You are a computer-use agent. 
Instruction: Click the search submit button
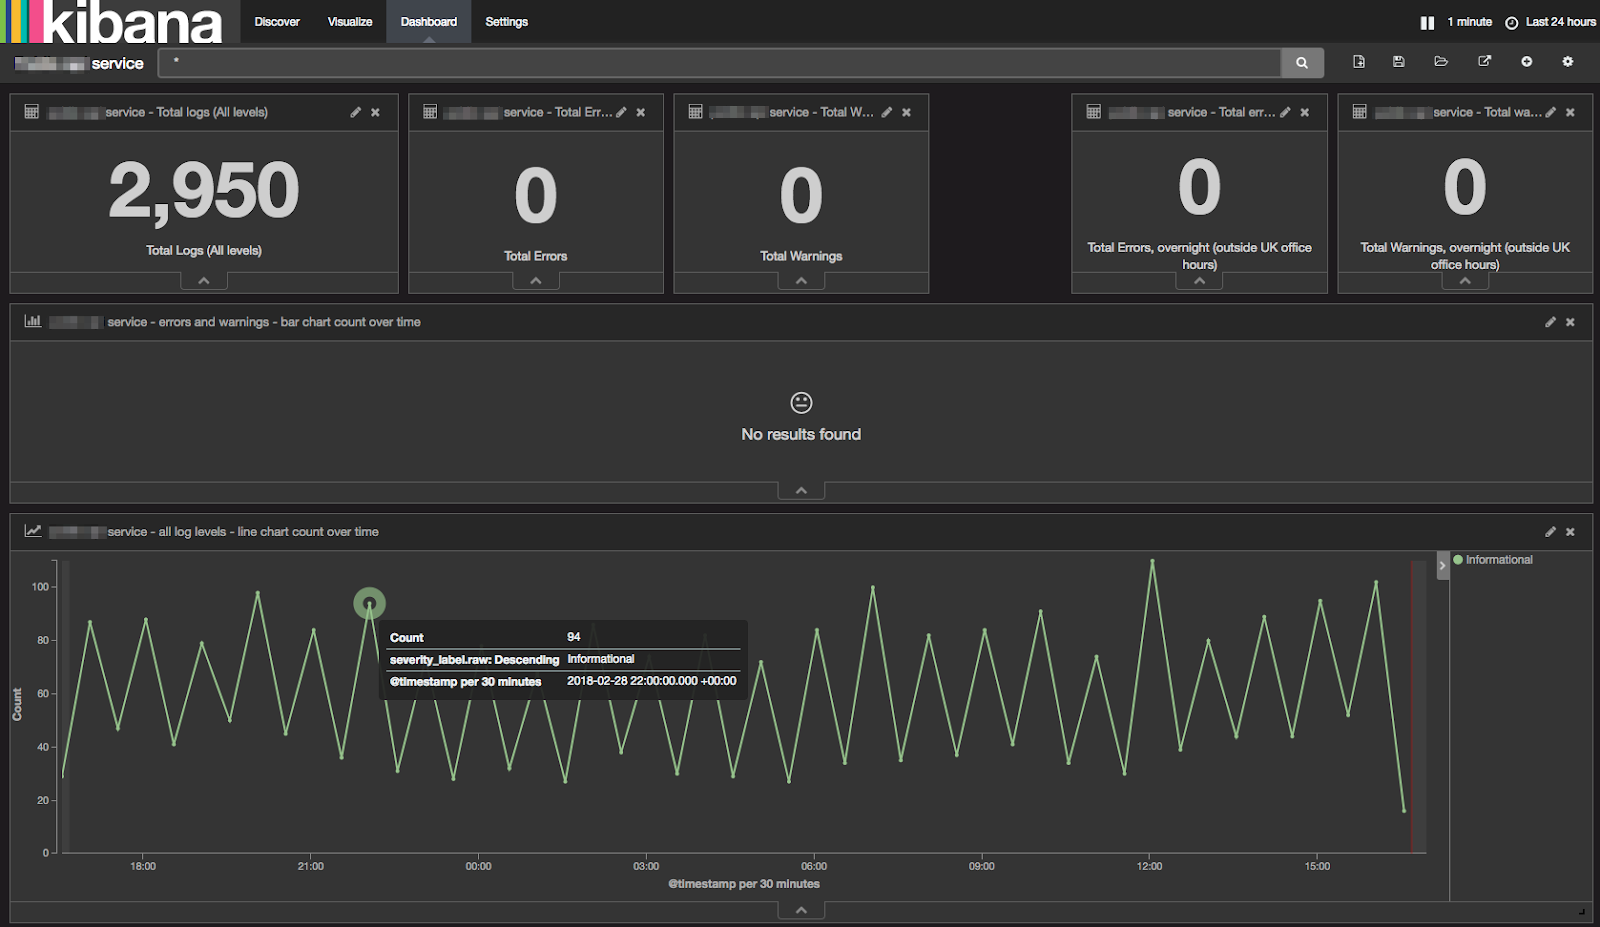(x=1301, y=63)
